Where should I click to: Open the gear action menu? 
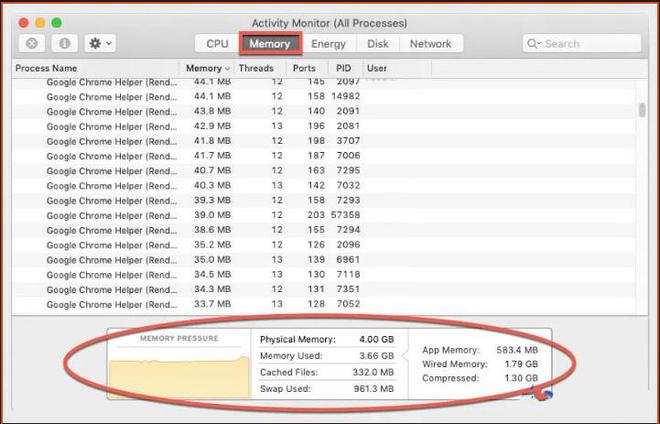(x=100, y=43)
